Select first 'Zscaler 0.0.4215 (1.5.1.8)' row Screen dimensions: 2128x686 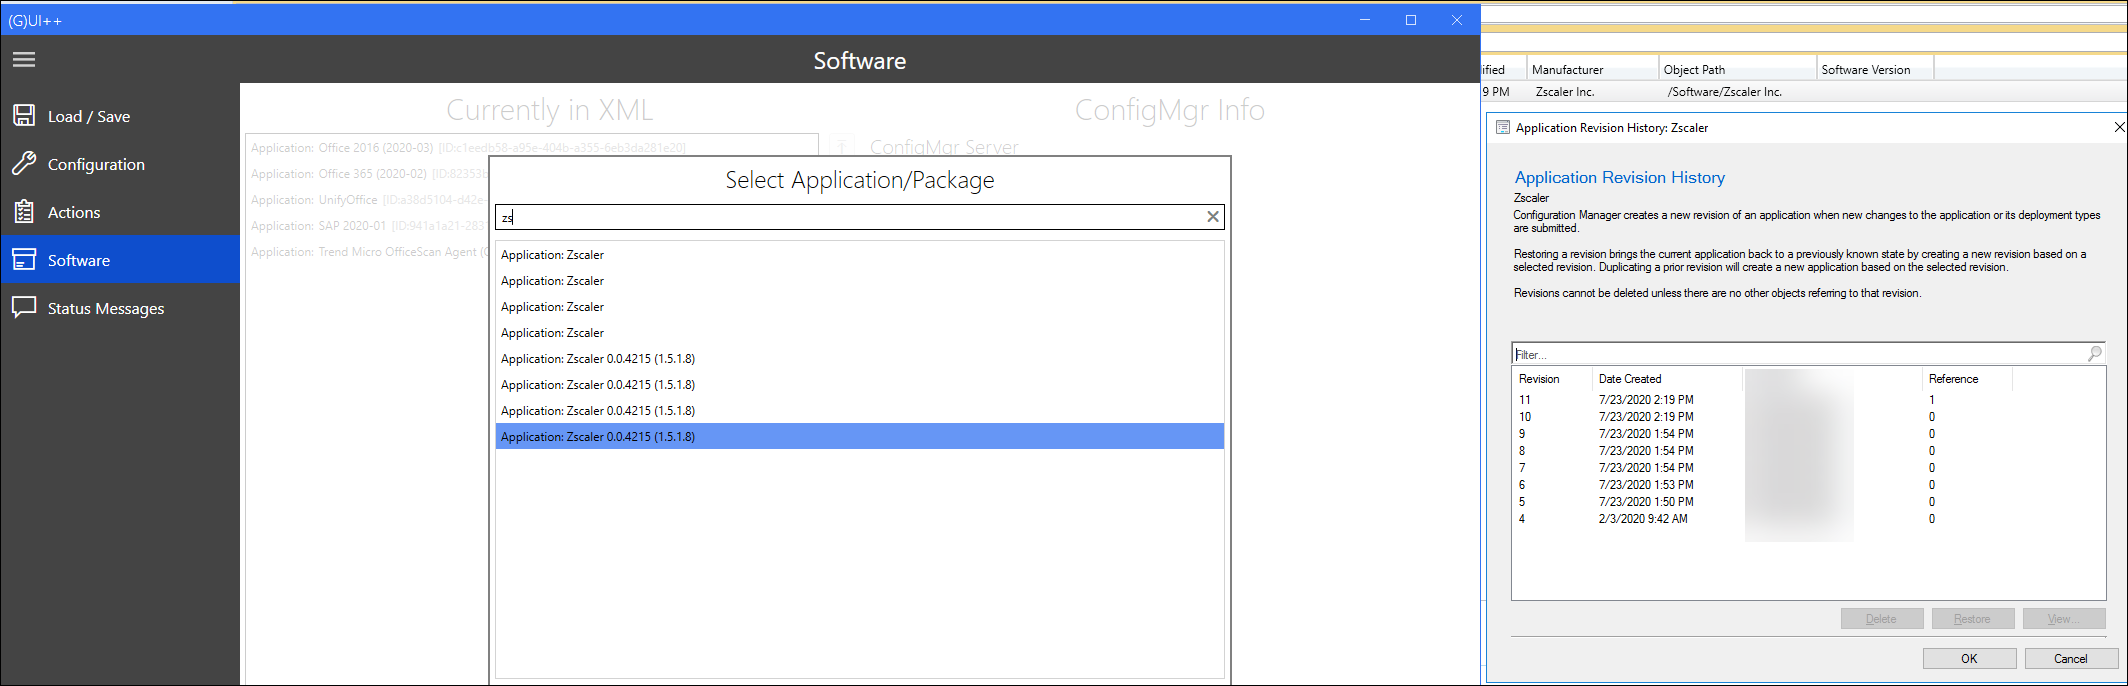click(x=860, y=359)
